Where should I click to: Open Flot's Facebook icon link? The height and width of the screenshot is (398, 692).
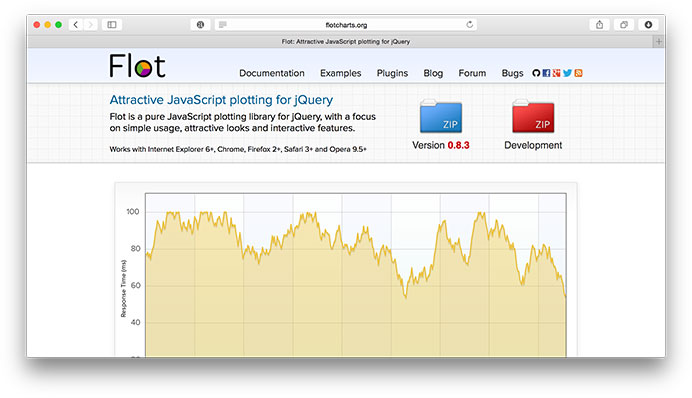(x=546, y=73)
